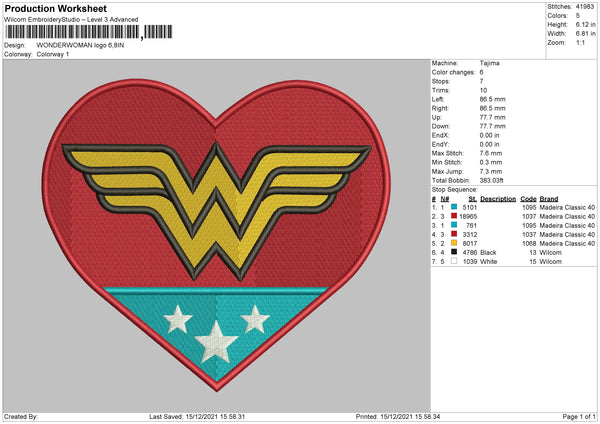Click the Max Stitch value 7.6 mm

[491, 153]
